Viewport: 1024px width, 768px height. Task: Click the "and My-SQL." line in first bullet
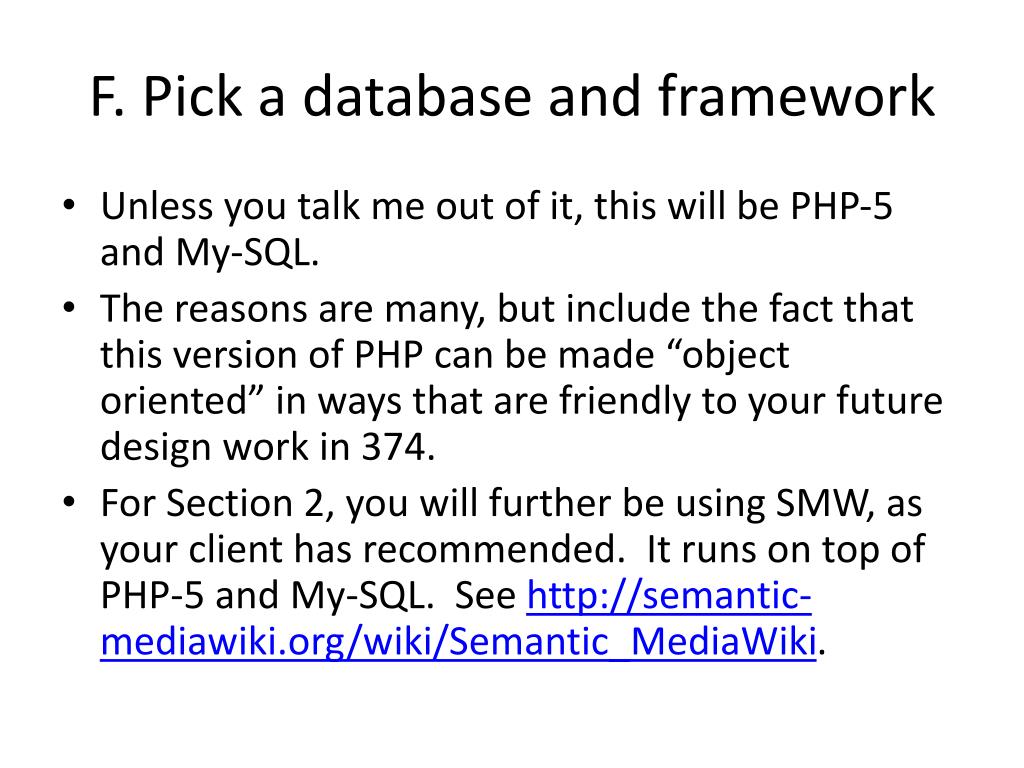[209, 254]
